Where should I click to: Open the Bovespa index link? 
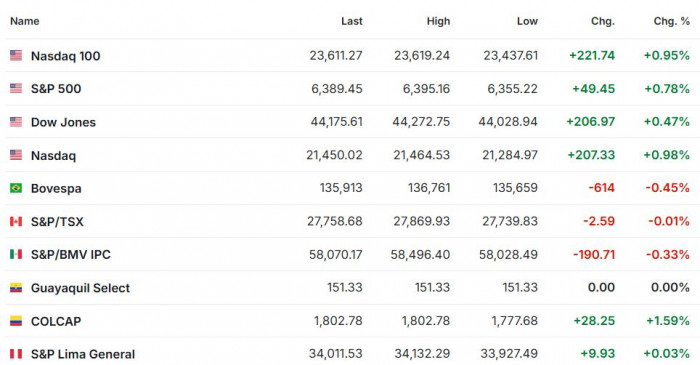[x=56, y=189]
